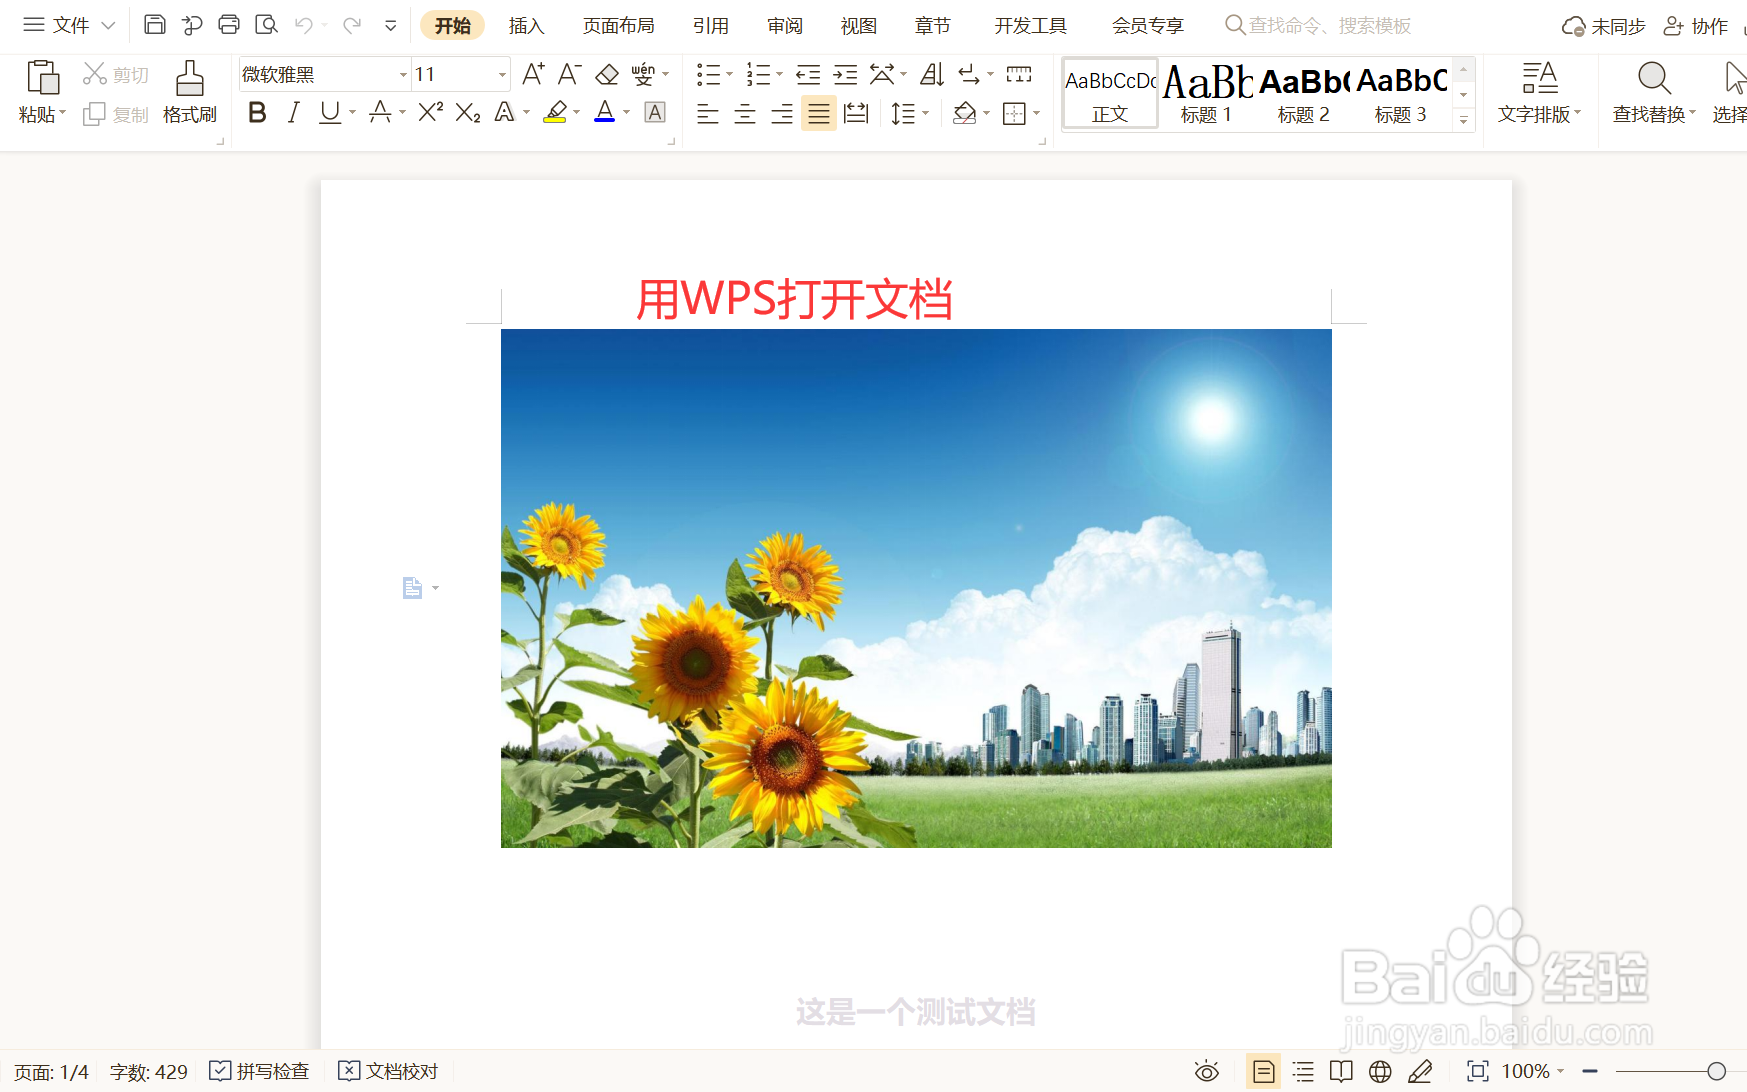
Task: Switch to the Insert tab
Action: 526,25
